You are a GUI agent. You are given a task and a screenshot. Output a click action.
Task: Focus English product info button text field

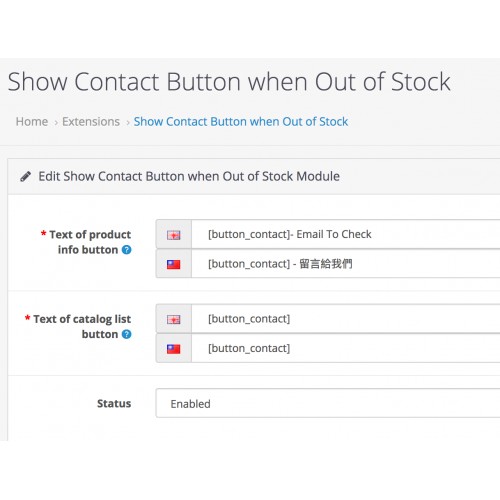346,234
